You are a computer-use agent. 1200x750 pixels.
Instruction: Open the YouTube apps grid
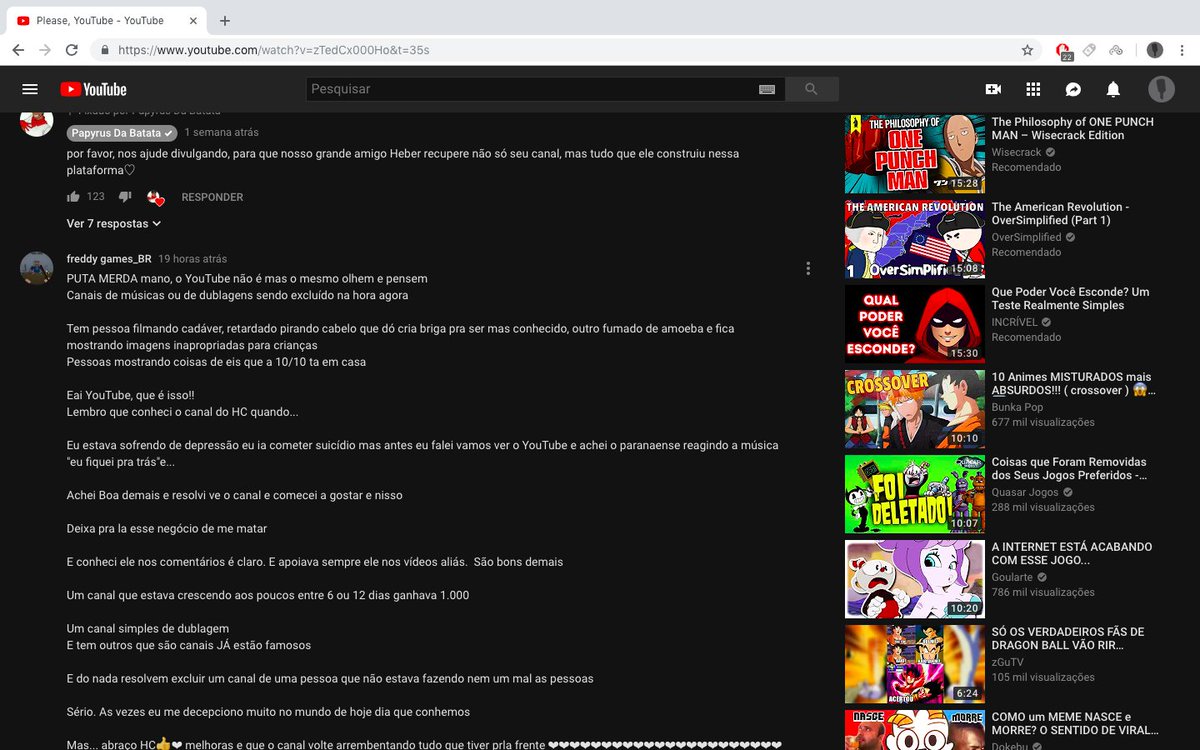1033,89
